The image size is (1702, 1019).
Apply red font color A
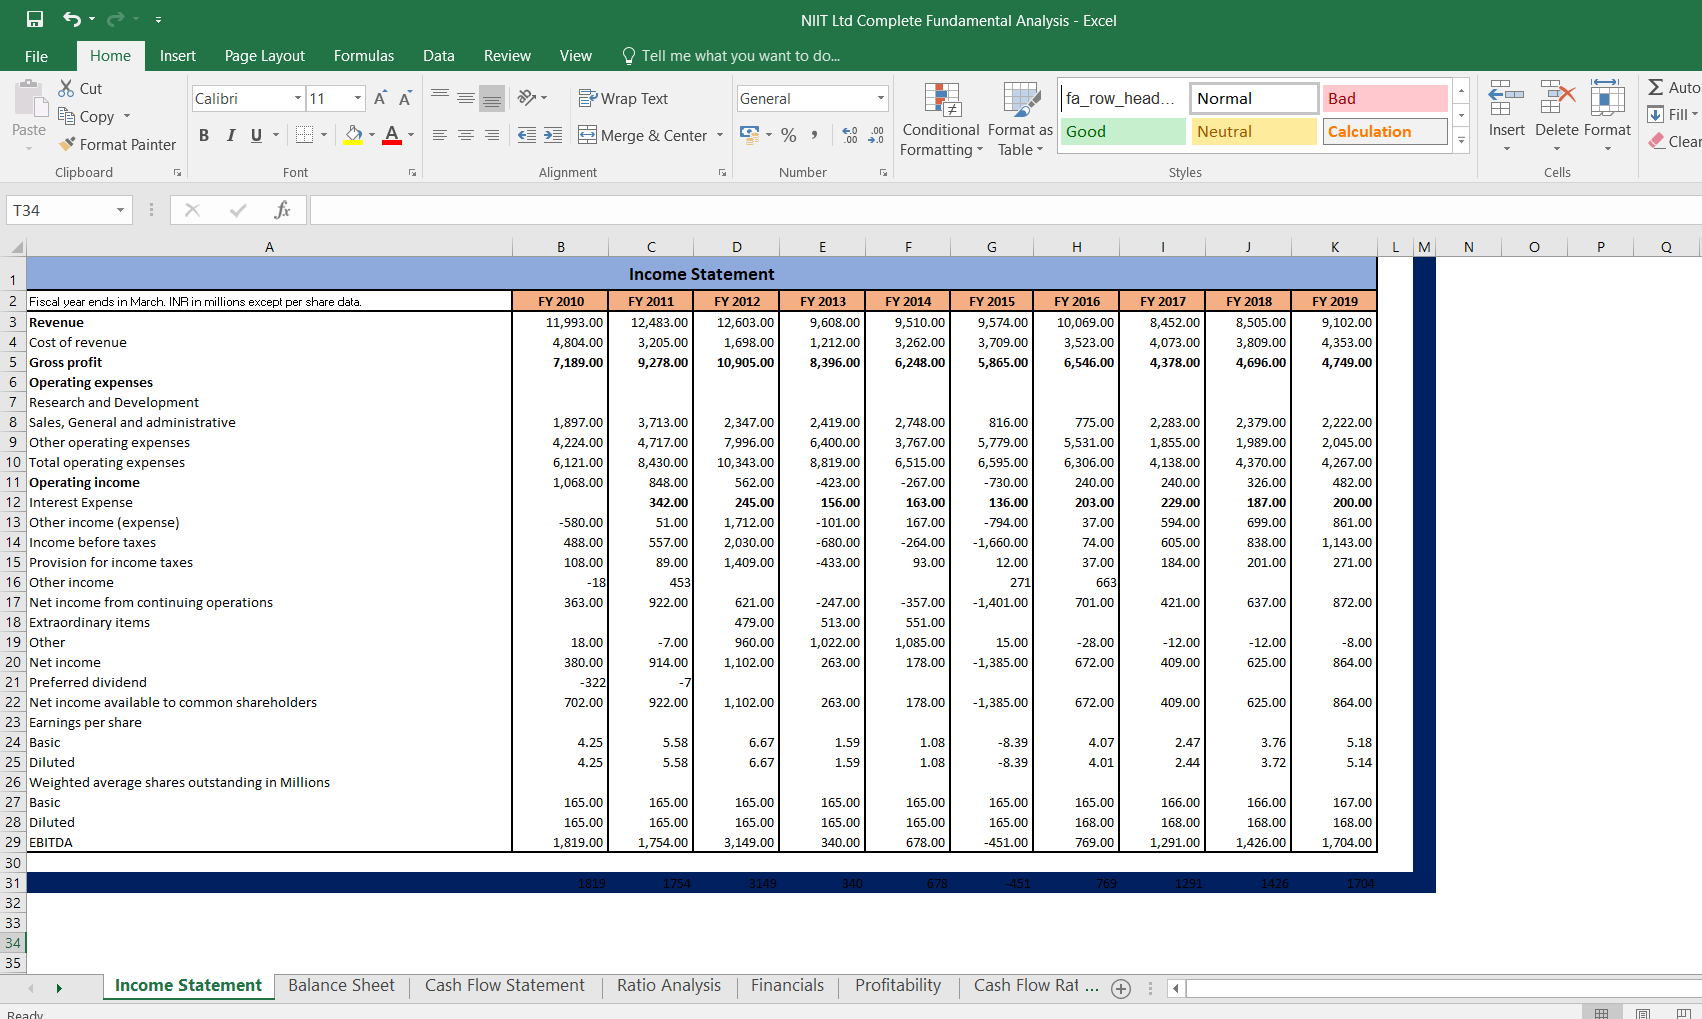(392, 134)
